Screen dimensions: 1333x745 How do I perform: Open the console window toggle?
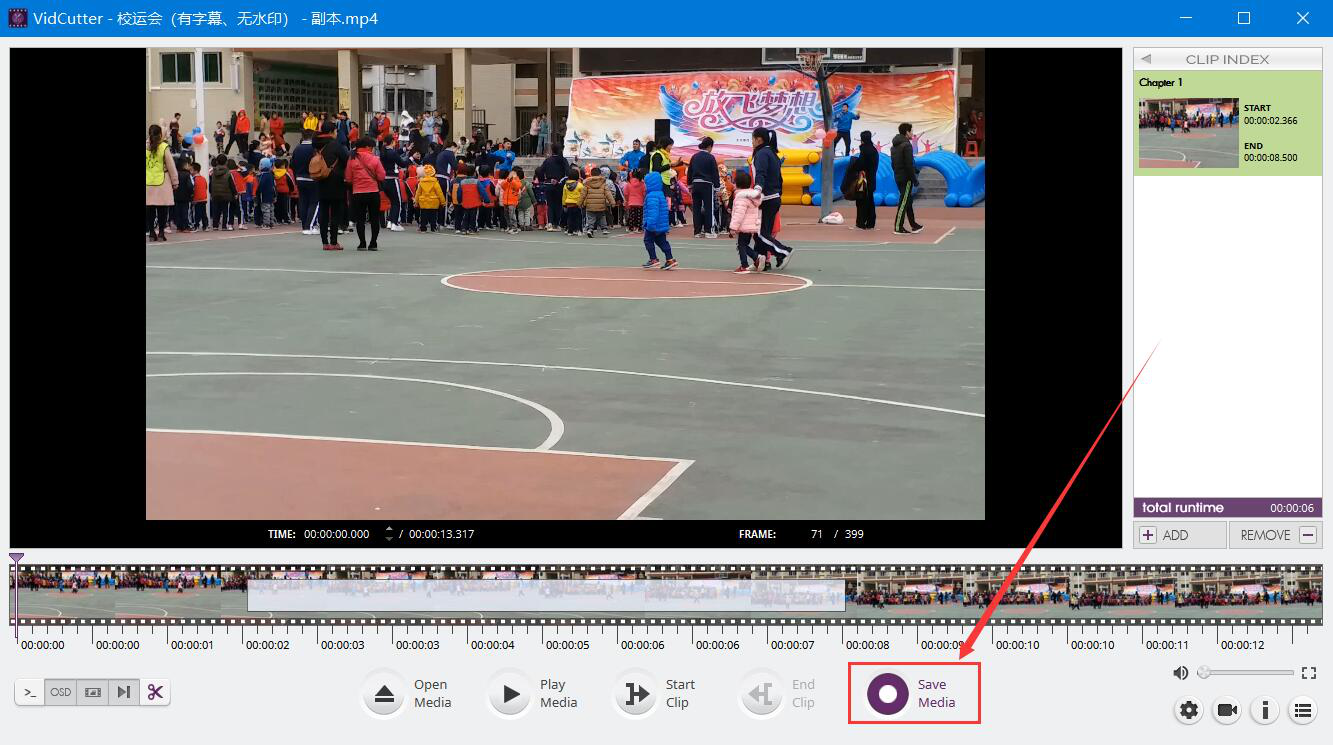click(30, 692)
